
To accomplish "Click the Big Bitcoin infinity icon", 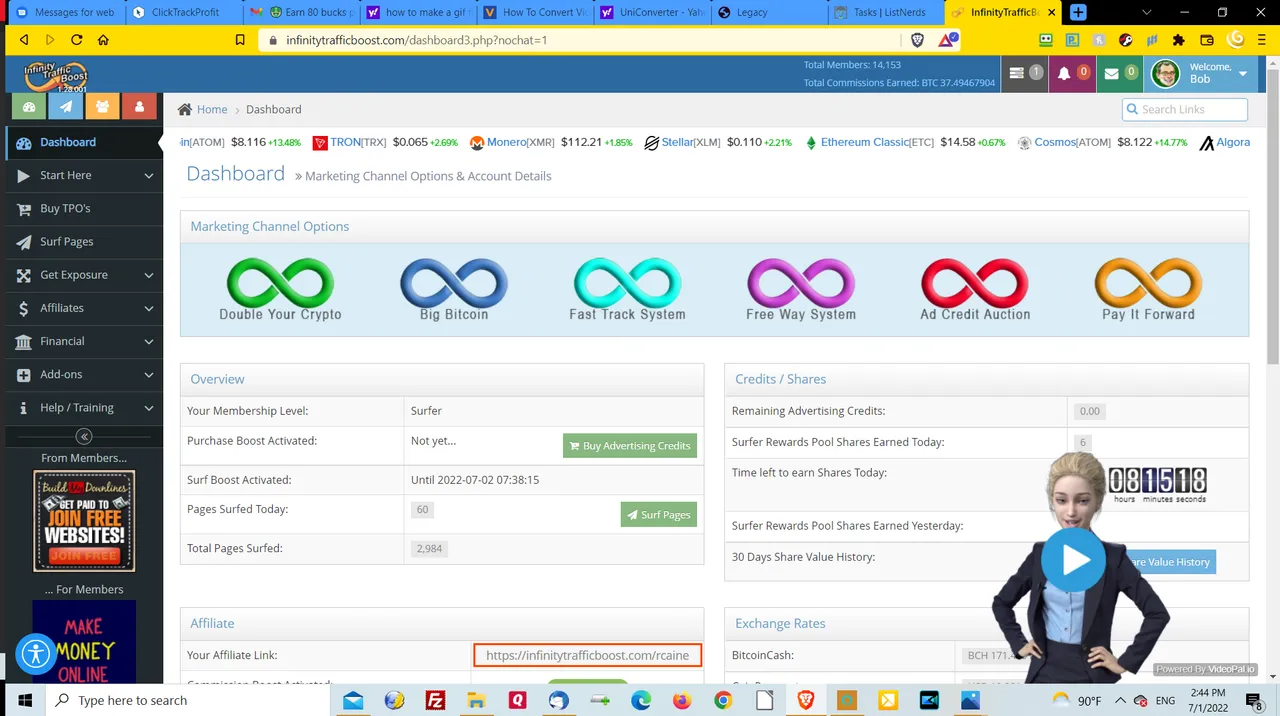I will (454, 283).
